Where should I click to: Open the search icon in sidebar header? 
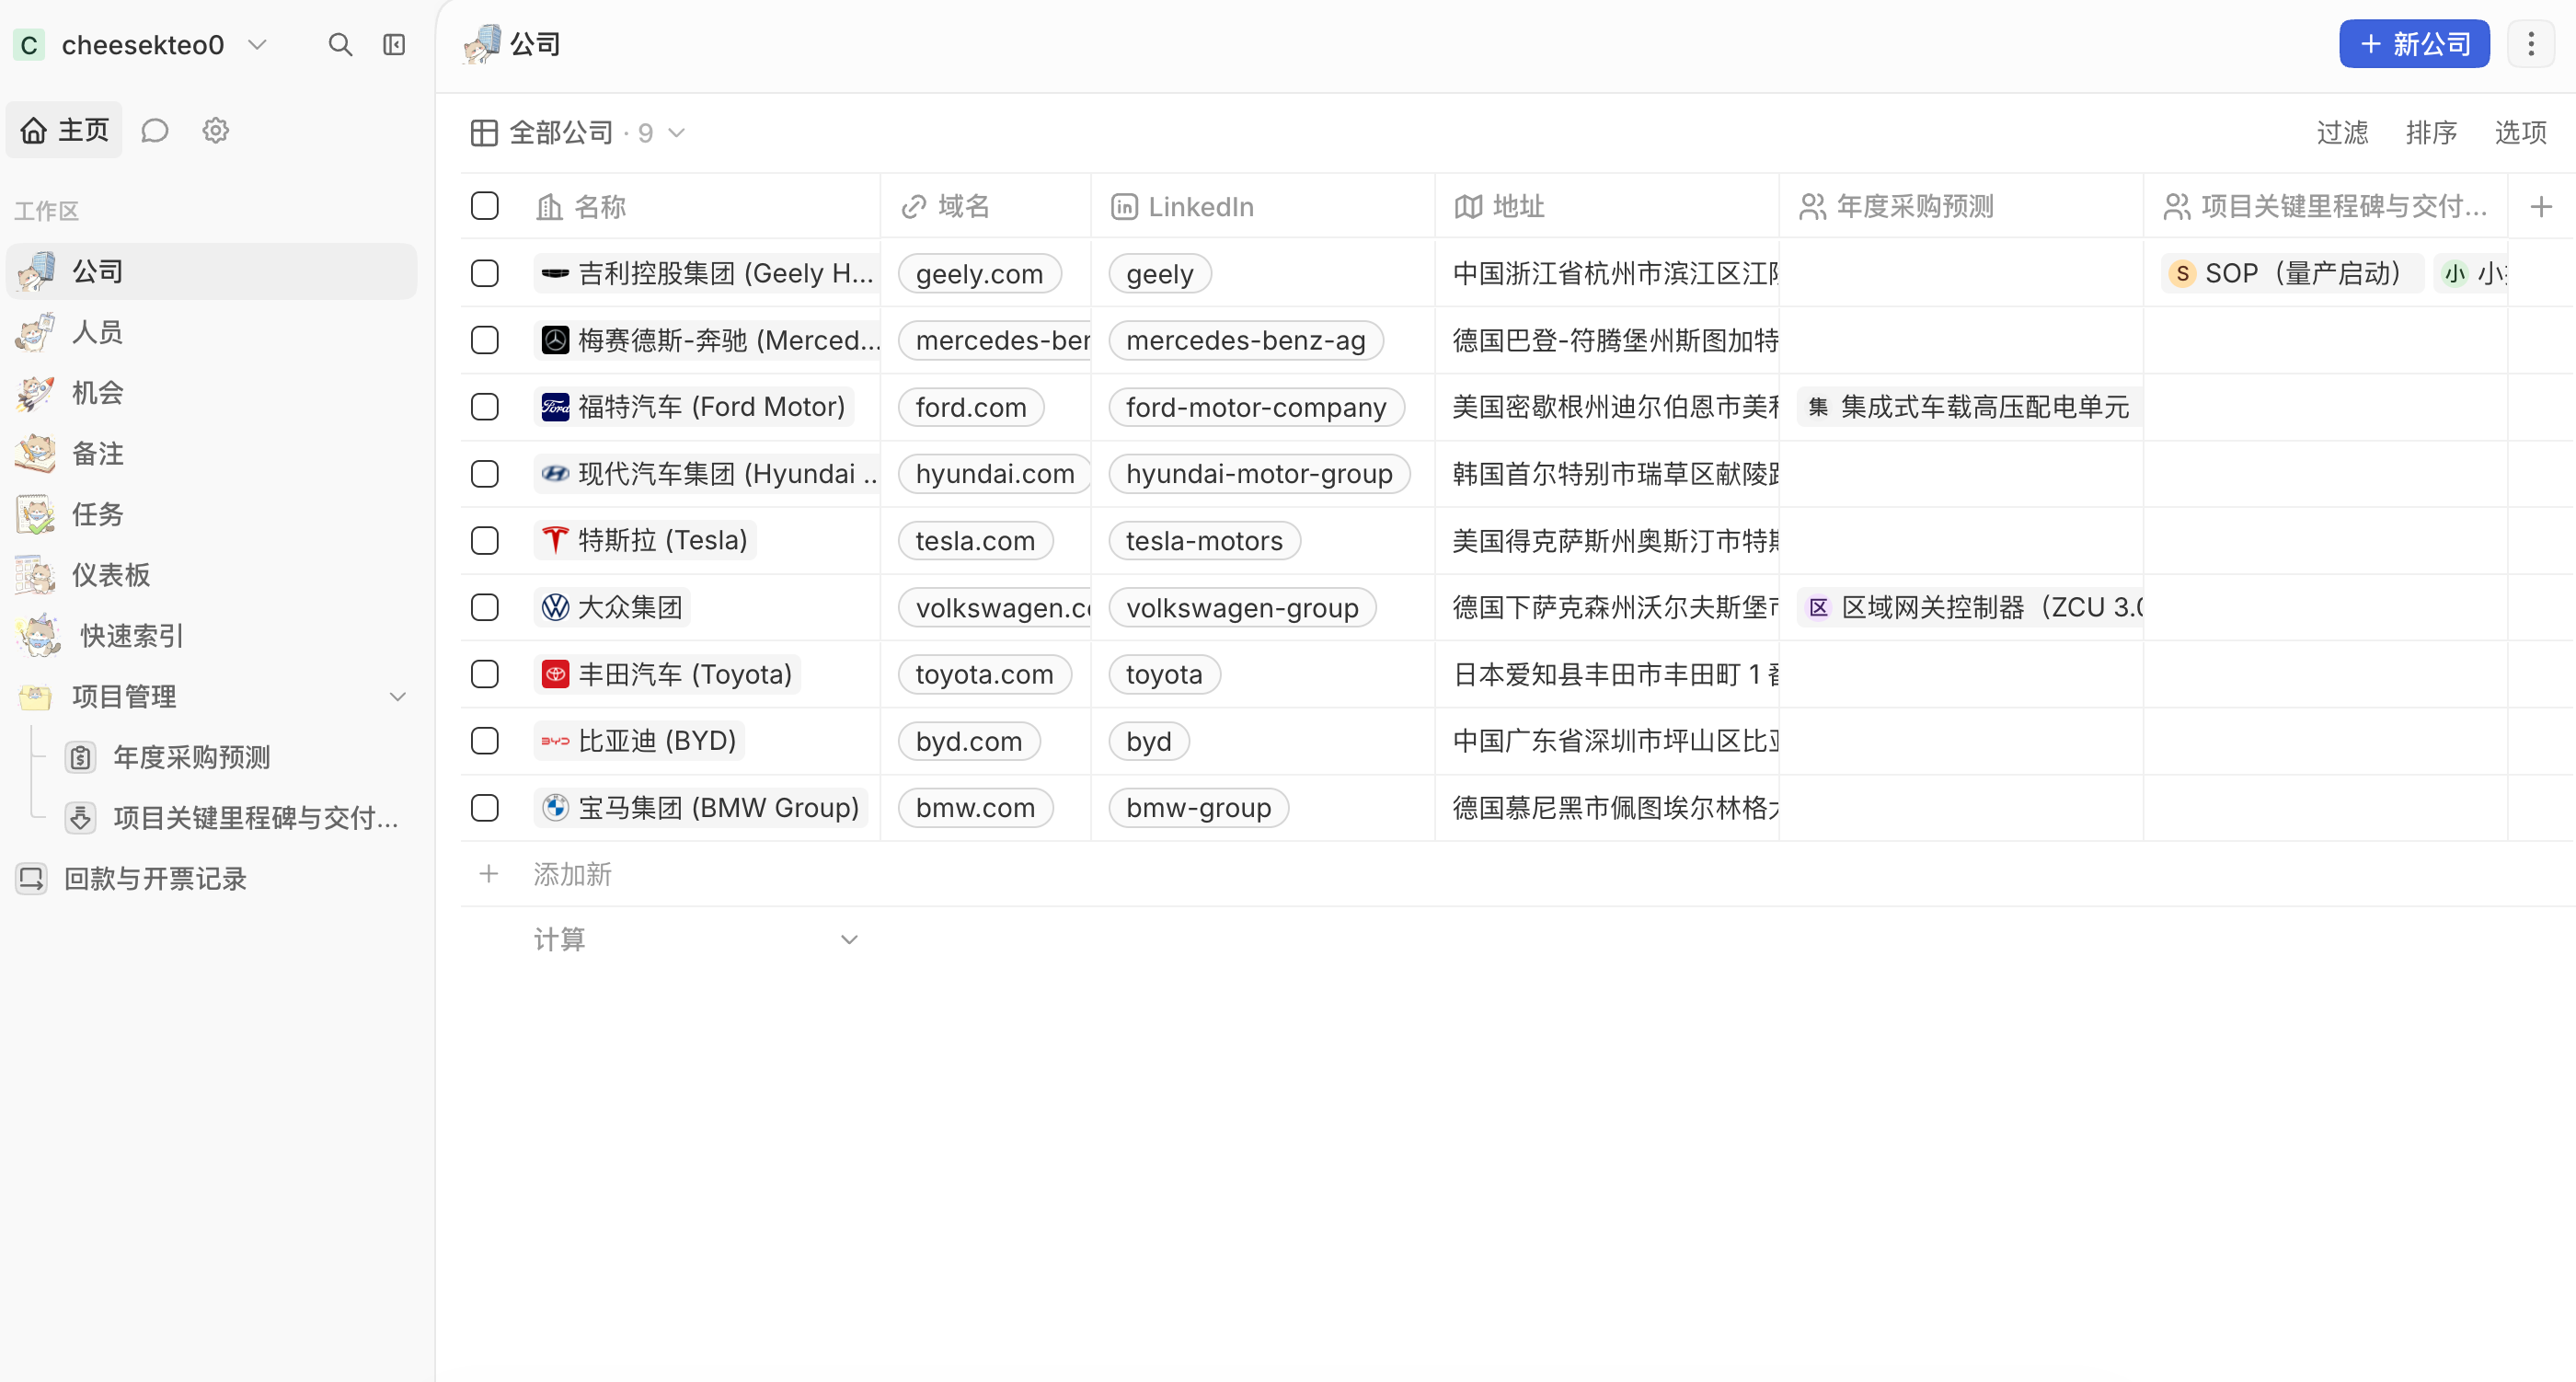point(340,45)
